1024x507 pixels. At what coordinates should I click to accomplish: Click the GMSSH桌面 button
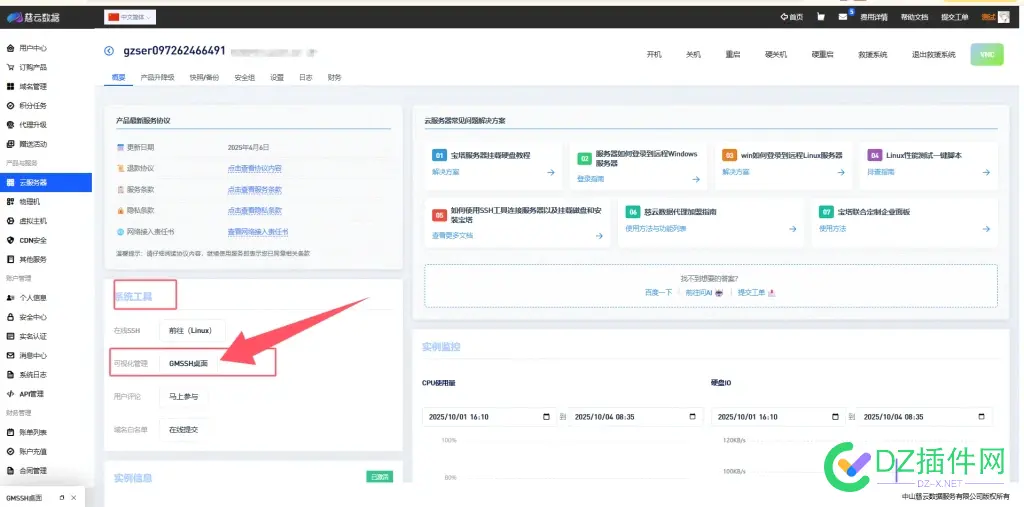[x=188, y=363]
